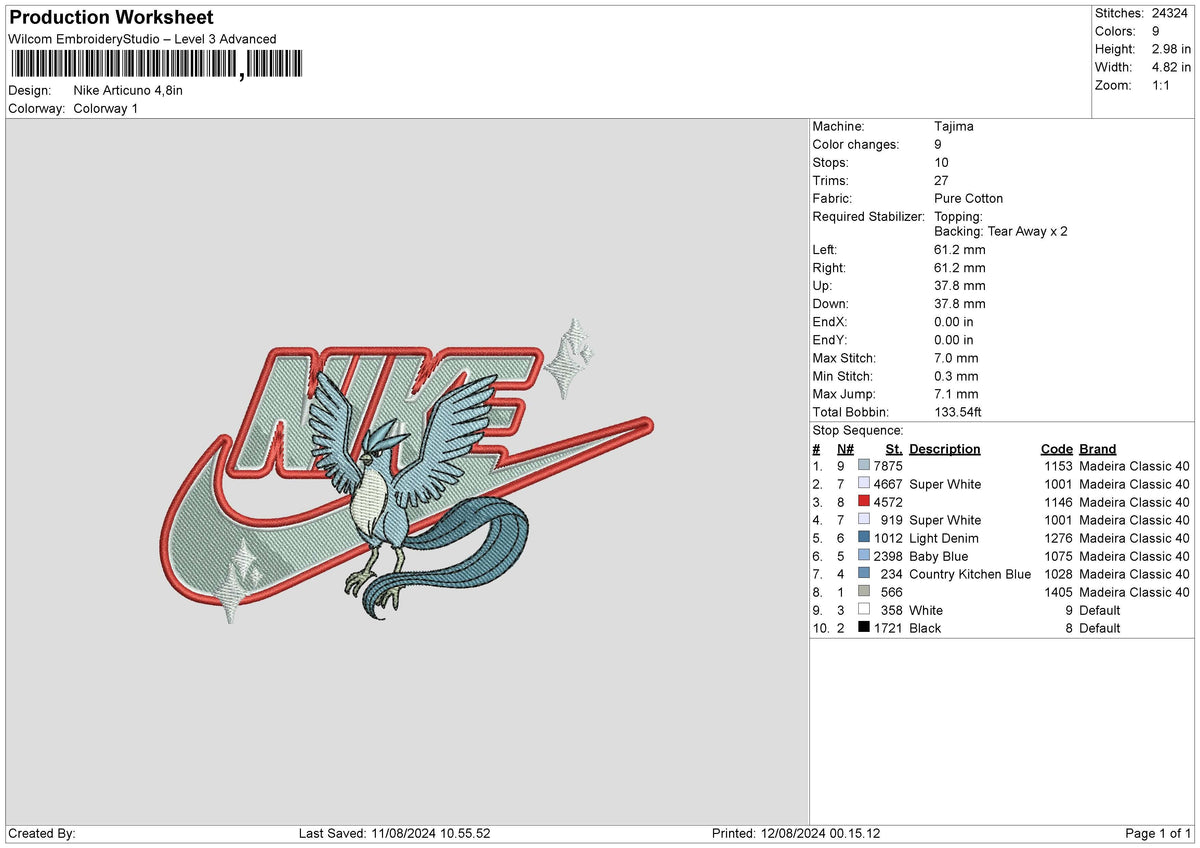Click the Super White swatch in row 4
Image resolution: width=1200 pixels, height=848 pixels.
tap(864, 520)
